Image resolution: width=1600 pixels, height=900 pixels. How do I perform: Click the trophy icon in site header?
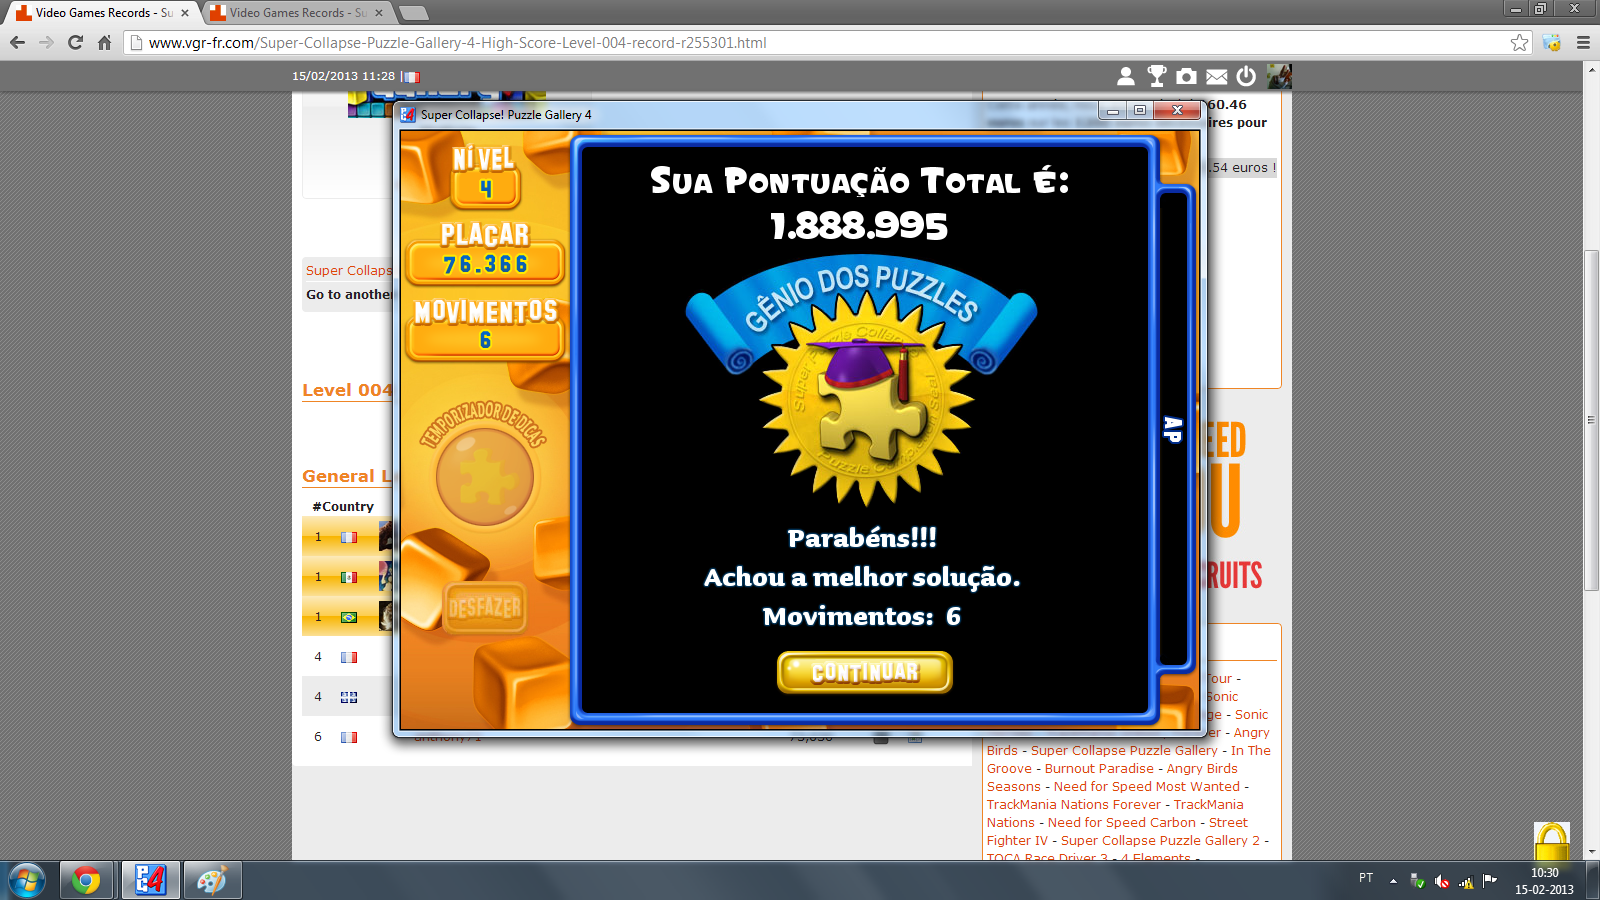[x=1156, y=76]
